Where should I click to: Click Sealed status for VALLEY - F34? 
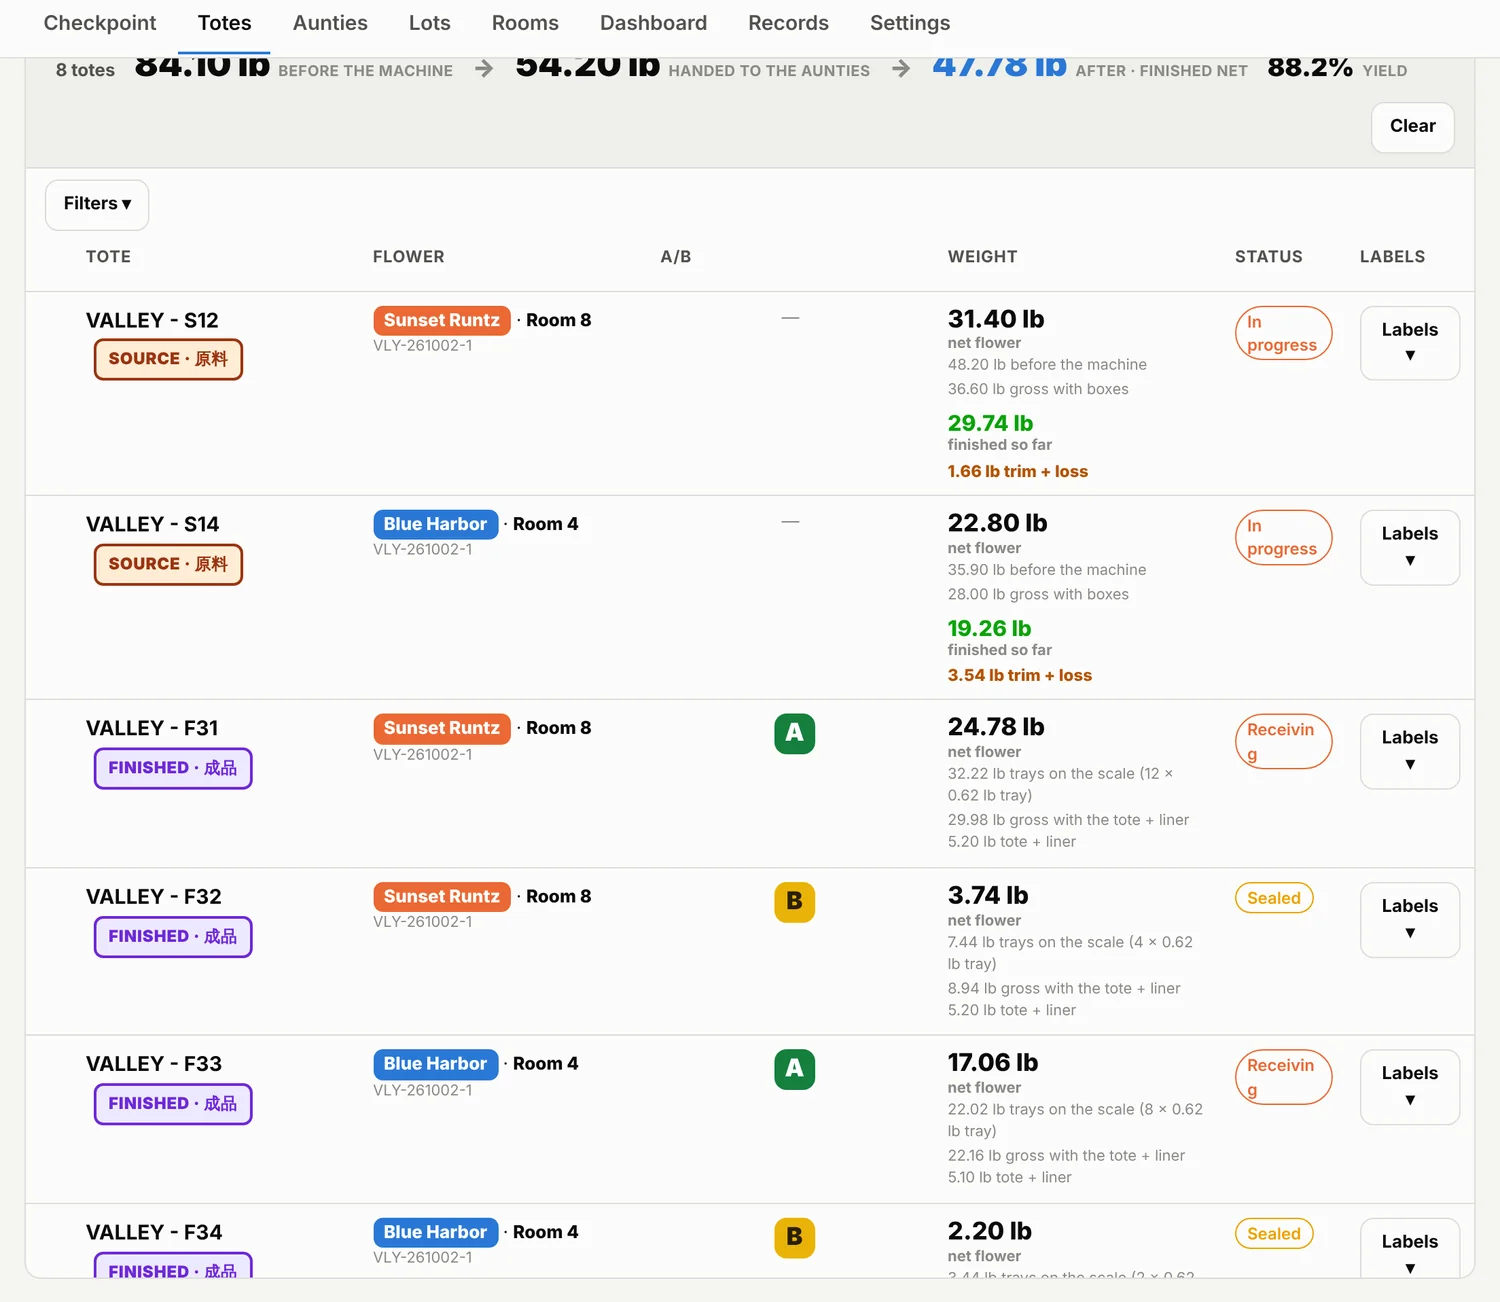(x=1274, y=1234)
